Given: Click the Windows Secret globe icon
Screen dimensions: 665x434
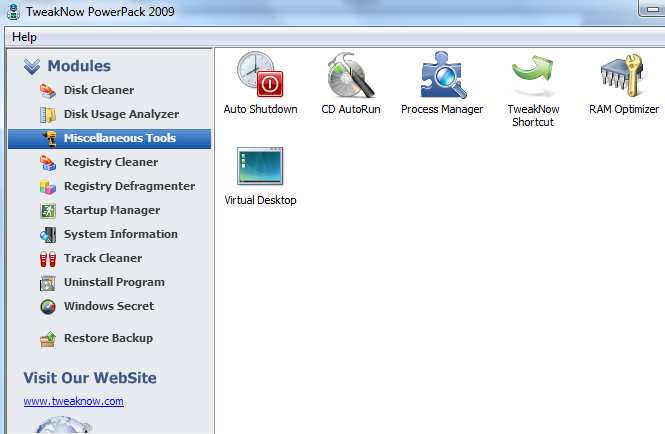Looking at the screenshot, I should [48, 307].
